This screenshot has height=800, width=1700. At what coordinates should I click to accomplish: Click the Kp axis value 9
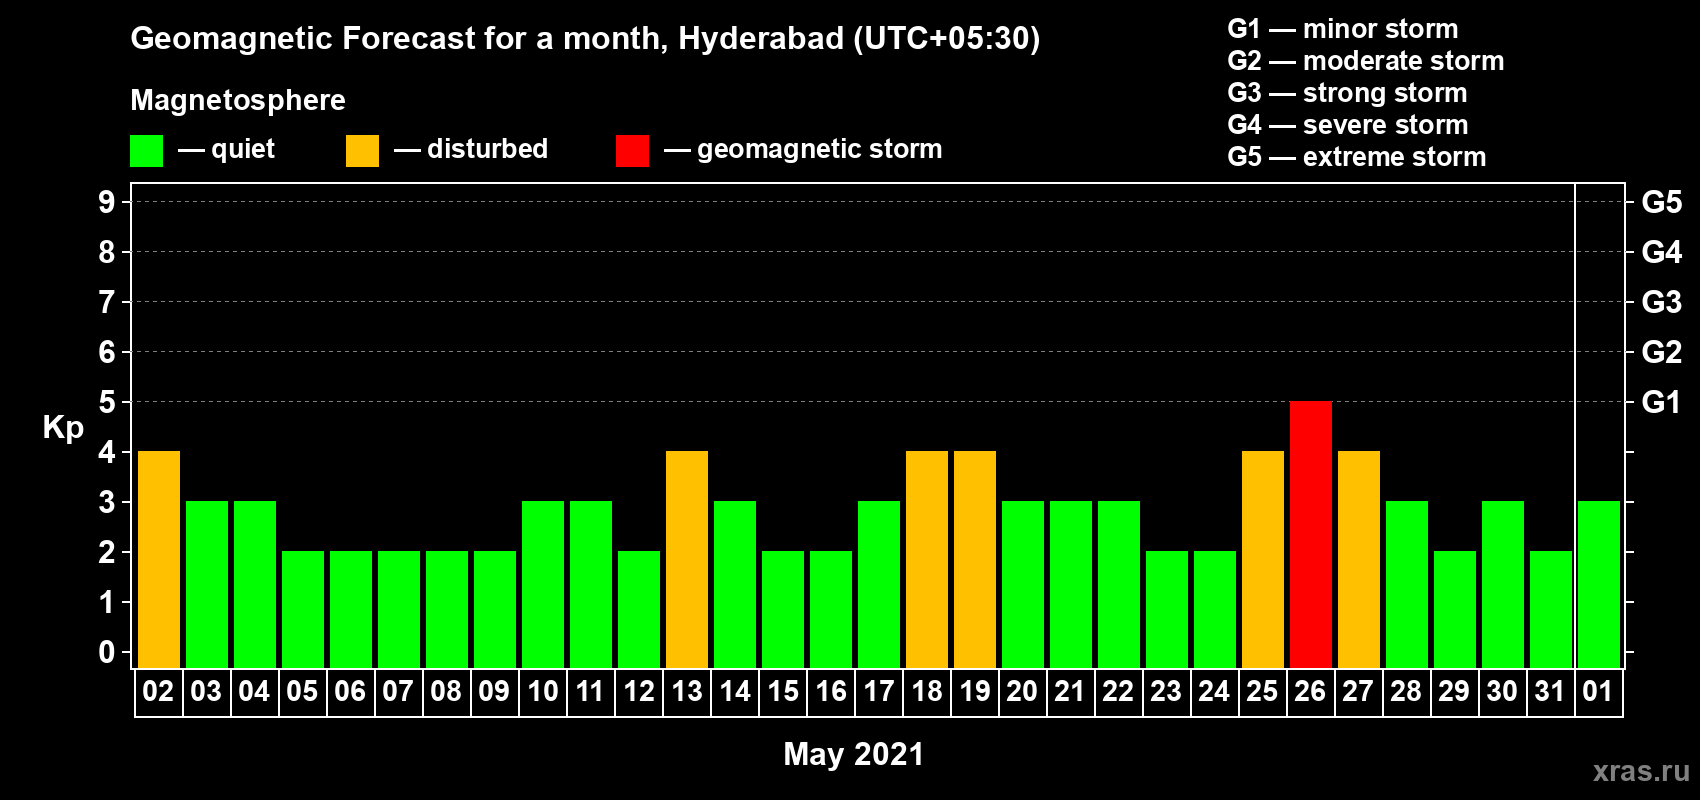(107, 202)
